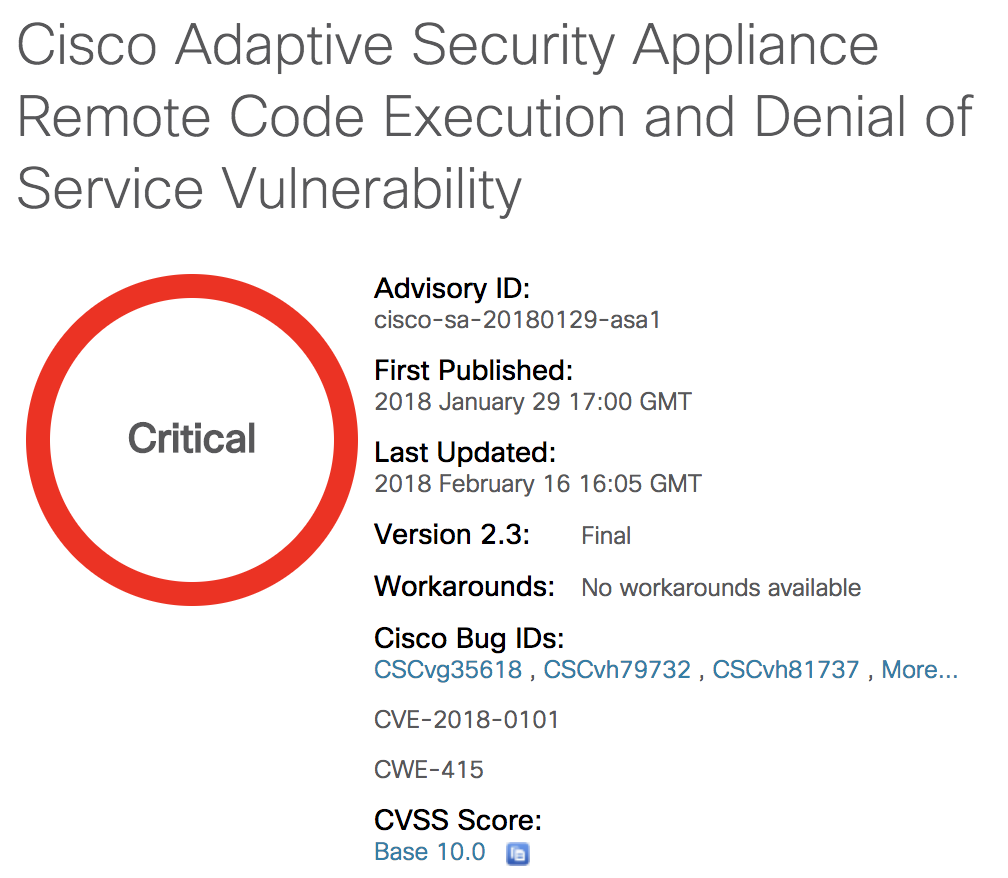This screenshot has width=1008, height=878.
Task: Expand More... to show additional bug IDs
Action: (919, 670)
